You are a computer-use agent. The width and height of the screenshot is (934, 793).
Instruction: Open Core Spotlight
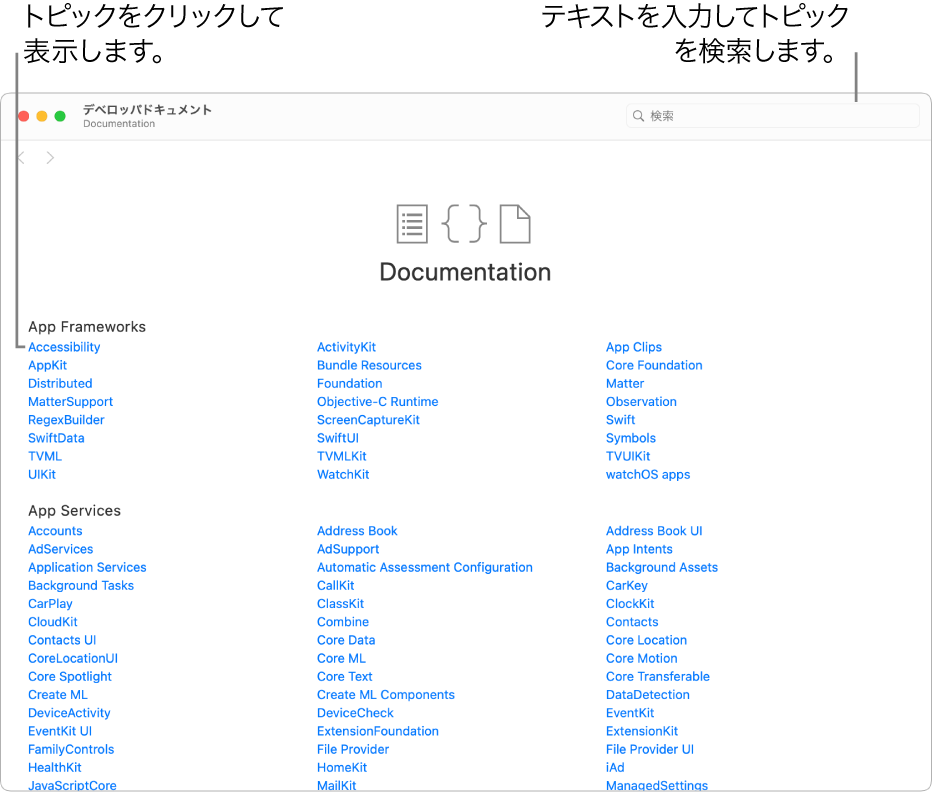(70, 677)
